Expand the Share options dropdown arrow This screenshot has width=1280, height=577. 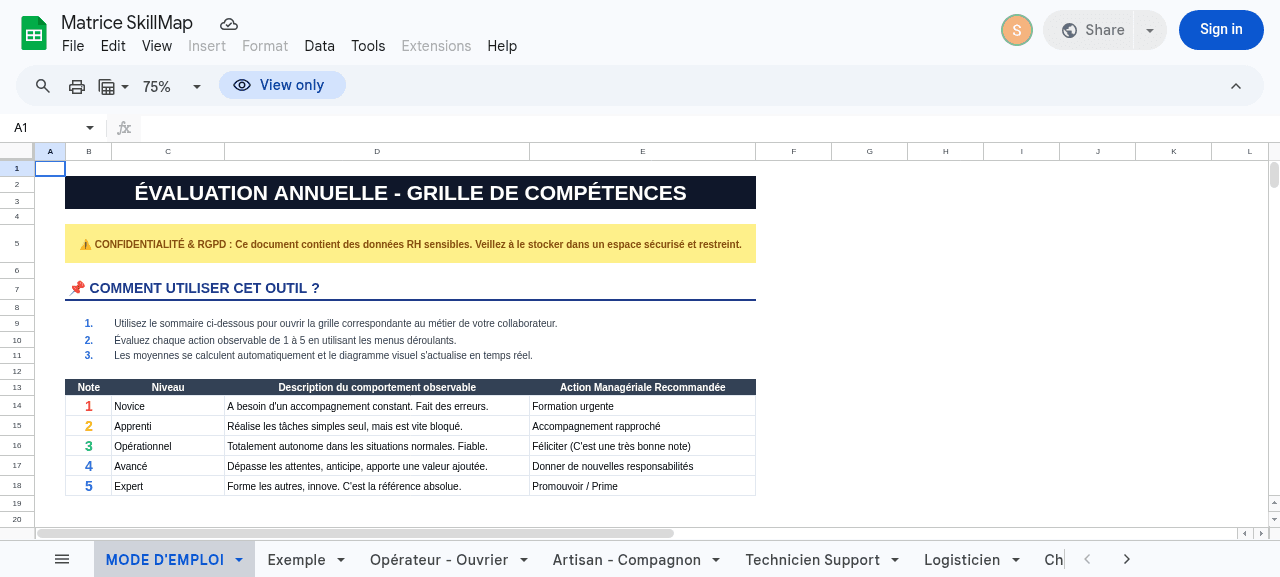tap(1150, 30)
